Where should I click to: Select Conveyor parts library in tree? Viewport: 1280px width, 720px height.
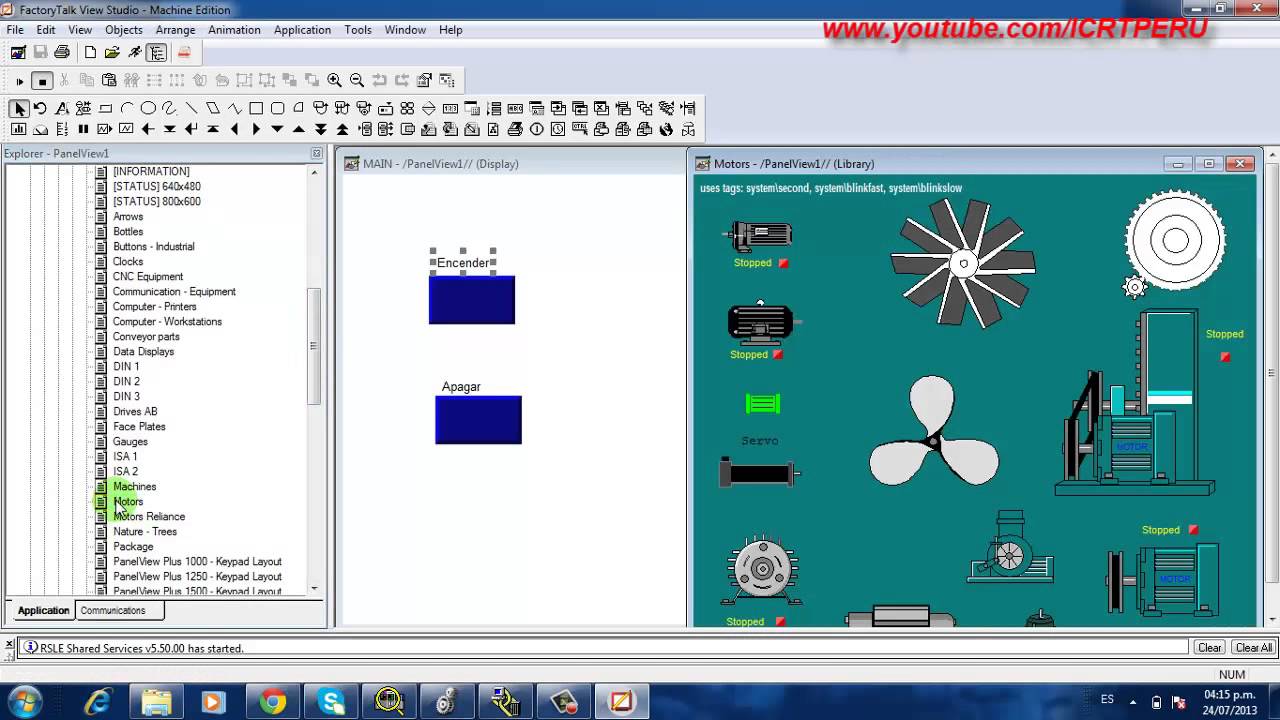tap(146, 336)
